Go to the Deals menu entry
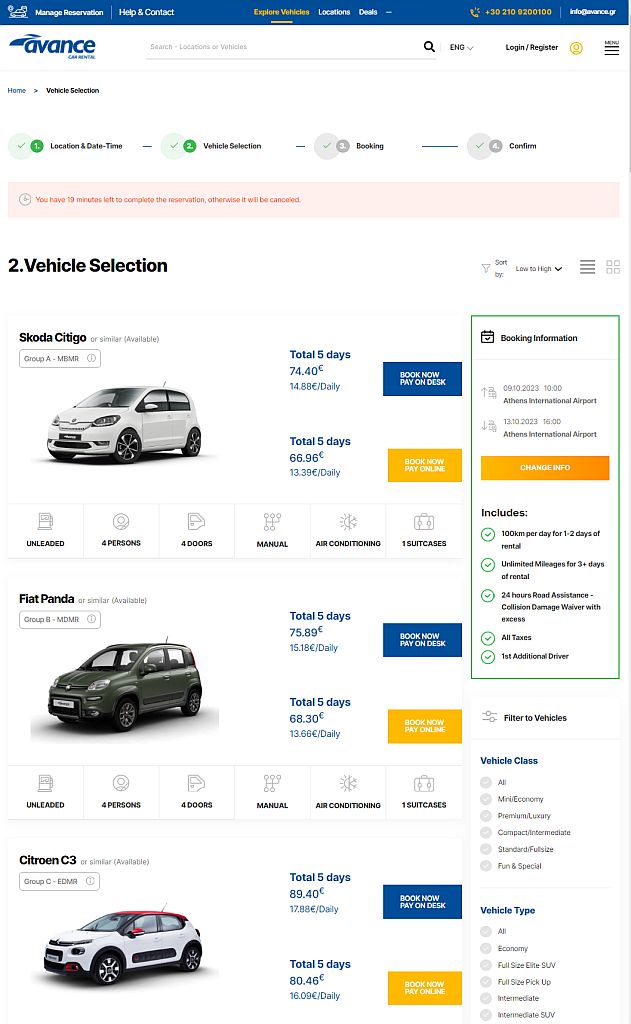The width and height of the screenshot is (631, 1024). click(x=368, y=11)
